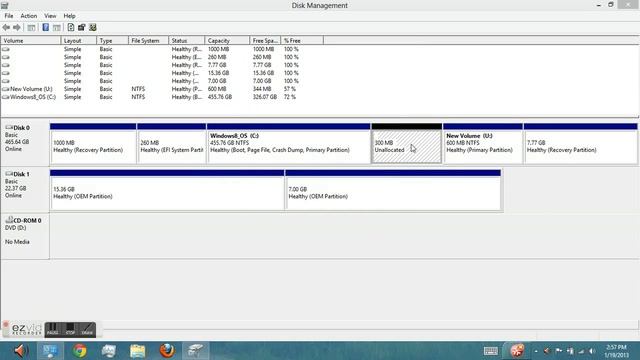640x360 pixels.
Task: Click the last green toolbar settings icon
Action: (x=93, y=28)
